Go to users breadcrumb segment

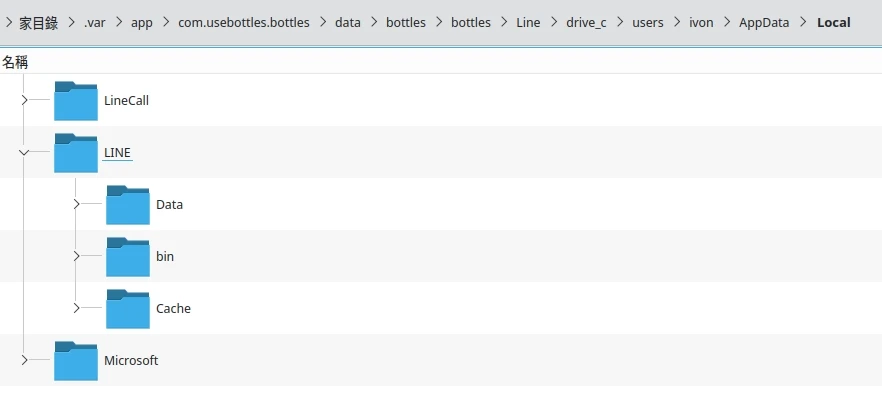(x=647, y=22)
